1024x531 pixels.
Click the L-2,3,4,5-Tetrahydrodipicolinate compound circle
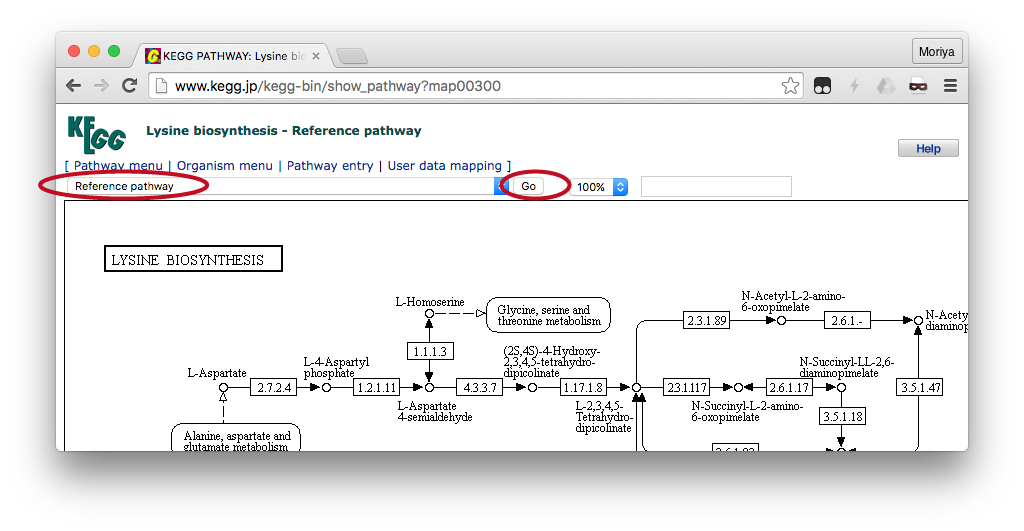pos(637,387)
